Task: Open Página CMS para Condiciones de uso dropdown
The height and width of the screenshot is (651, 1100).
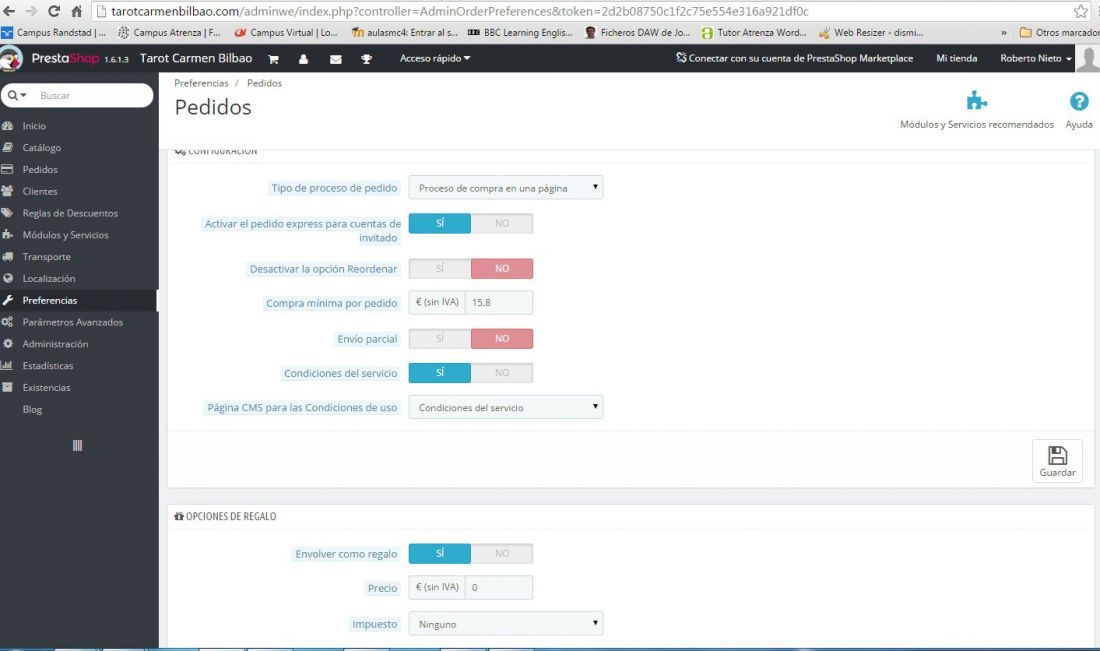Action: click(506, 408)
